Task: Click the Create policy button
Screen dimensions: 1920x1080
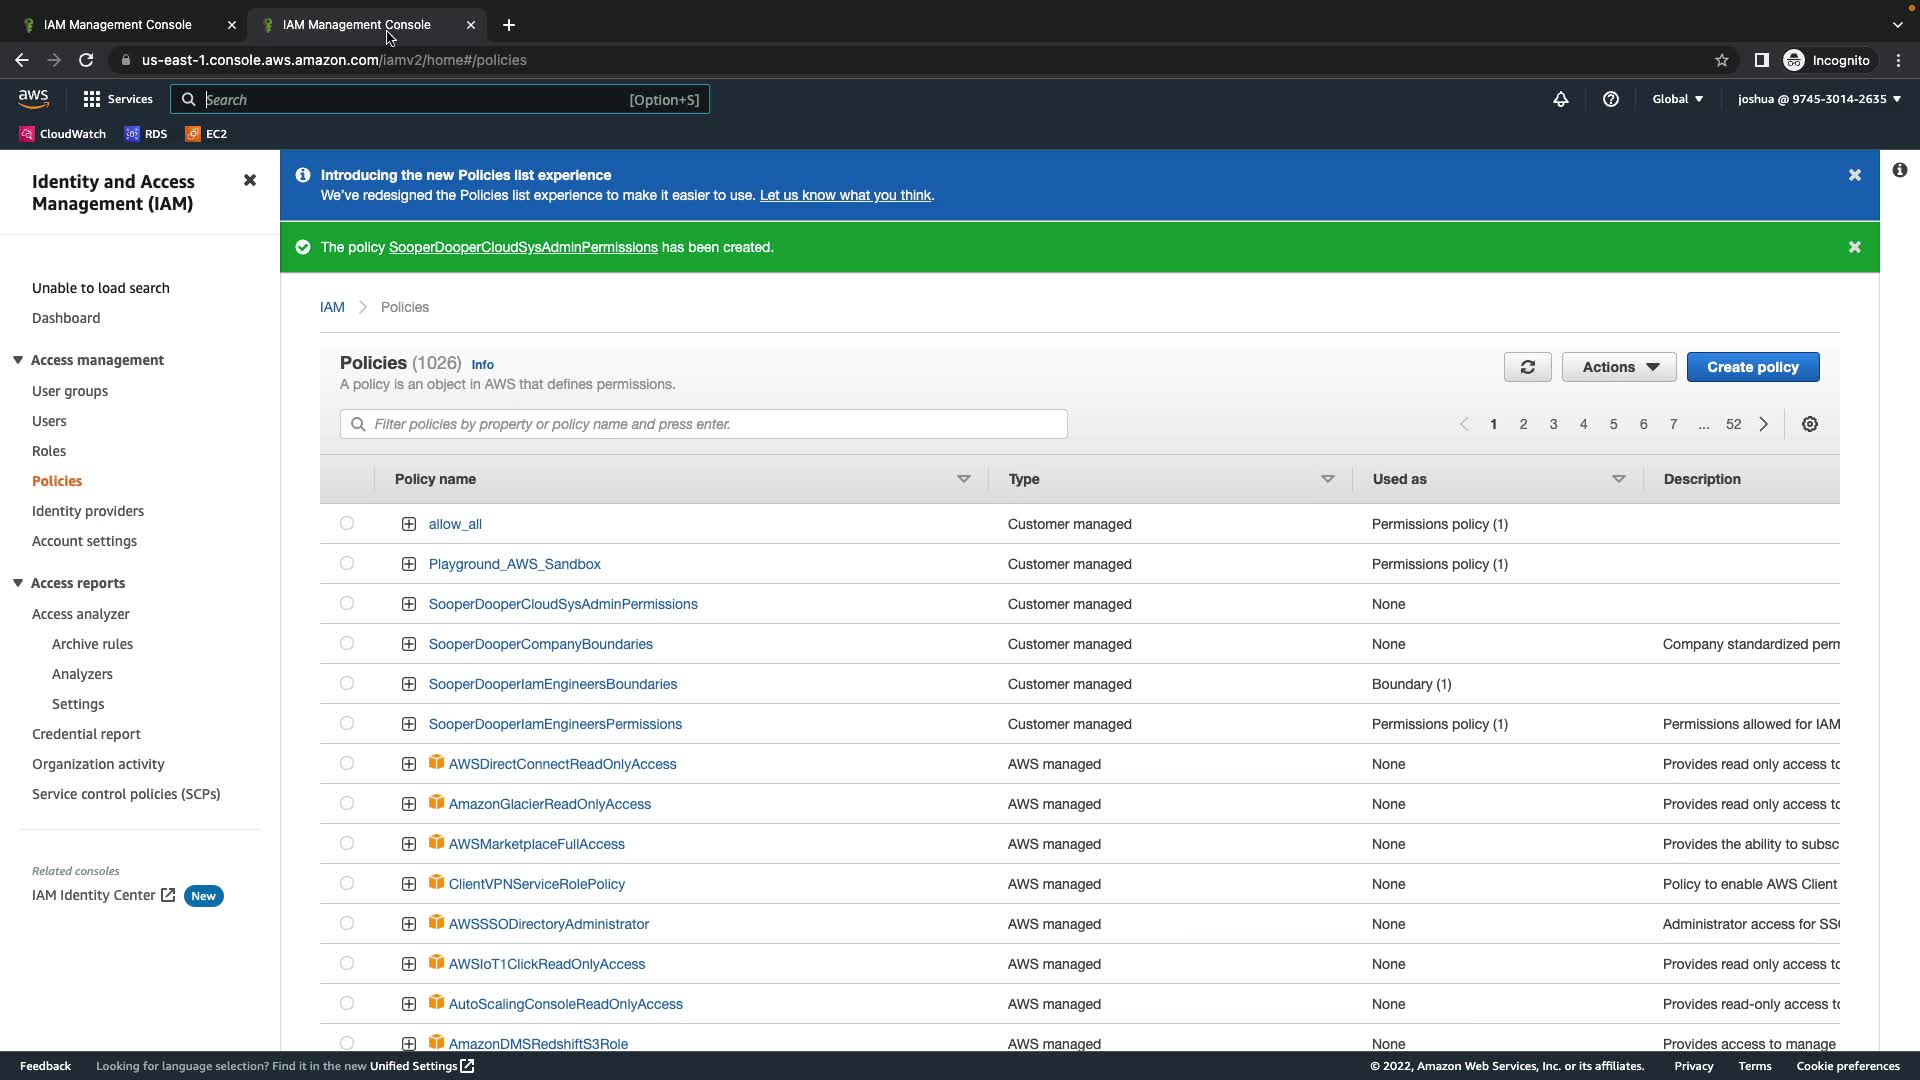Action: [1752, 367]
